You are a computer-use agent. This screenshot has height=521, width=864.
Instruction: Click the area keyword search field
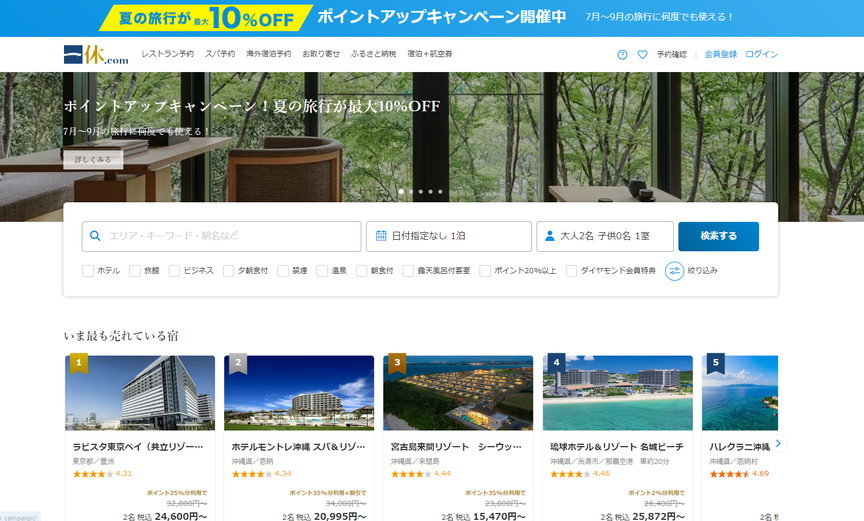coord(222,236)
